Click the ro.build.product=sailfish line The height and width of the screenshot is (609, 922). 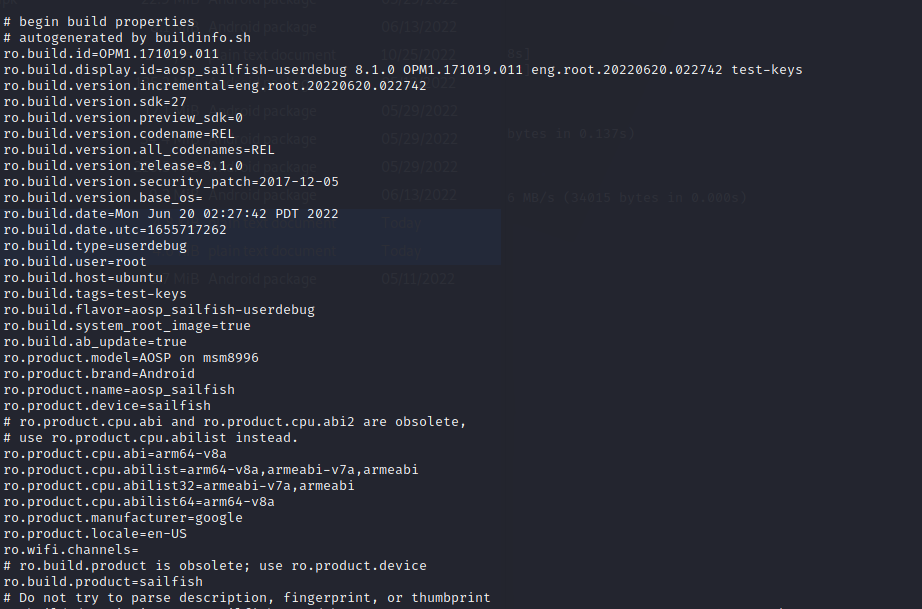[x=103, y=581]
